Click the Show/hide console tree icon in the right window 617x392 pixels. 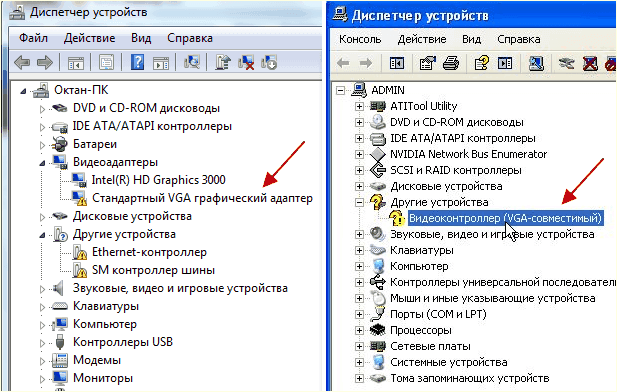point(397,63)
